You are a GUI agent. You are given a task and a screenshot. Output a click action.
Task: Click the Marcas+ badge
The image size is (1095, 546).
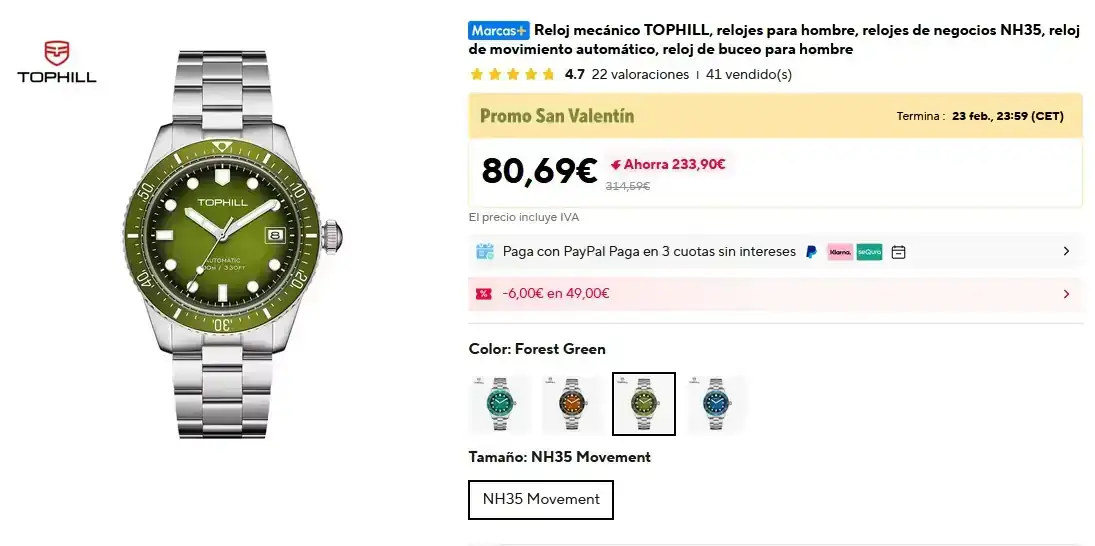click(498, 31)
